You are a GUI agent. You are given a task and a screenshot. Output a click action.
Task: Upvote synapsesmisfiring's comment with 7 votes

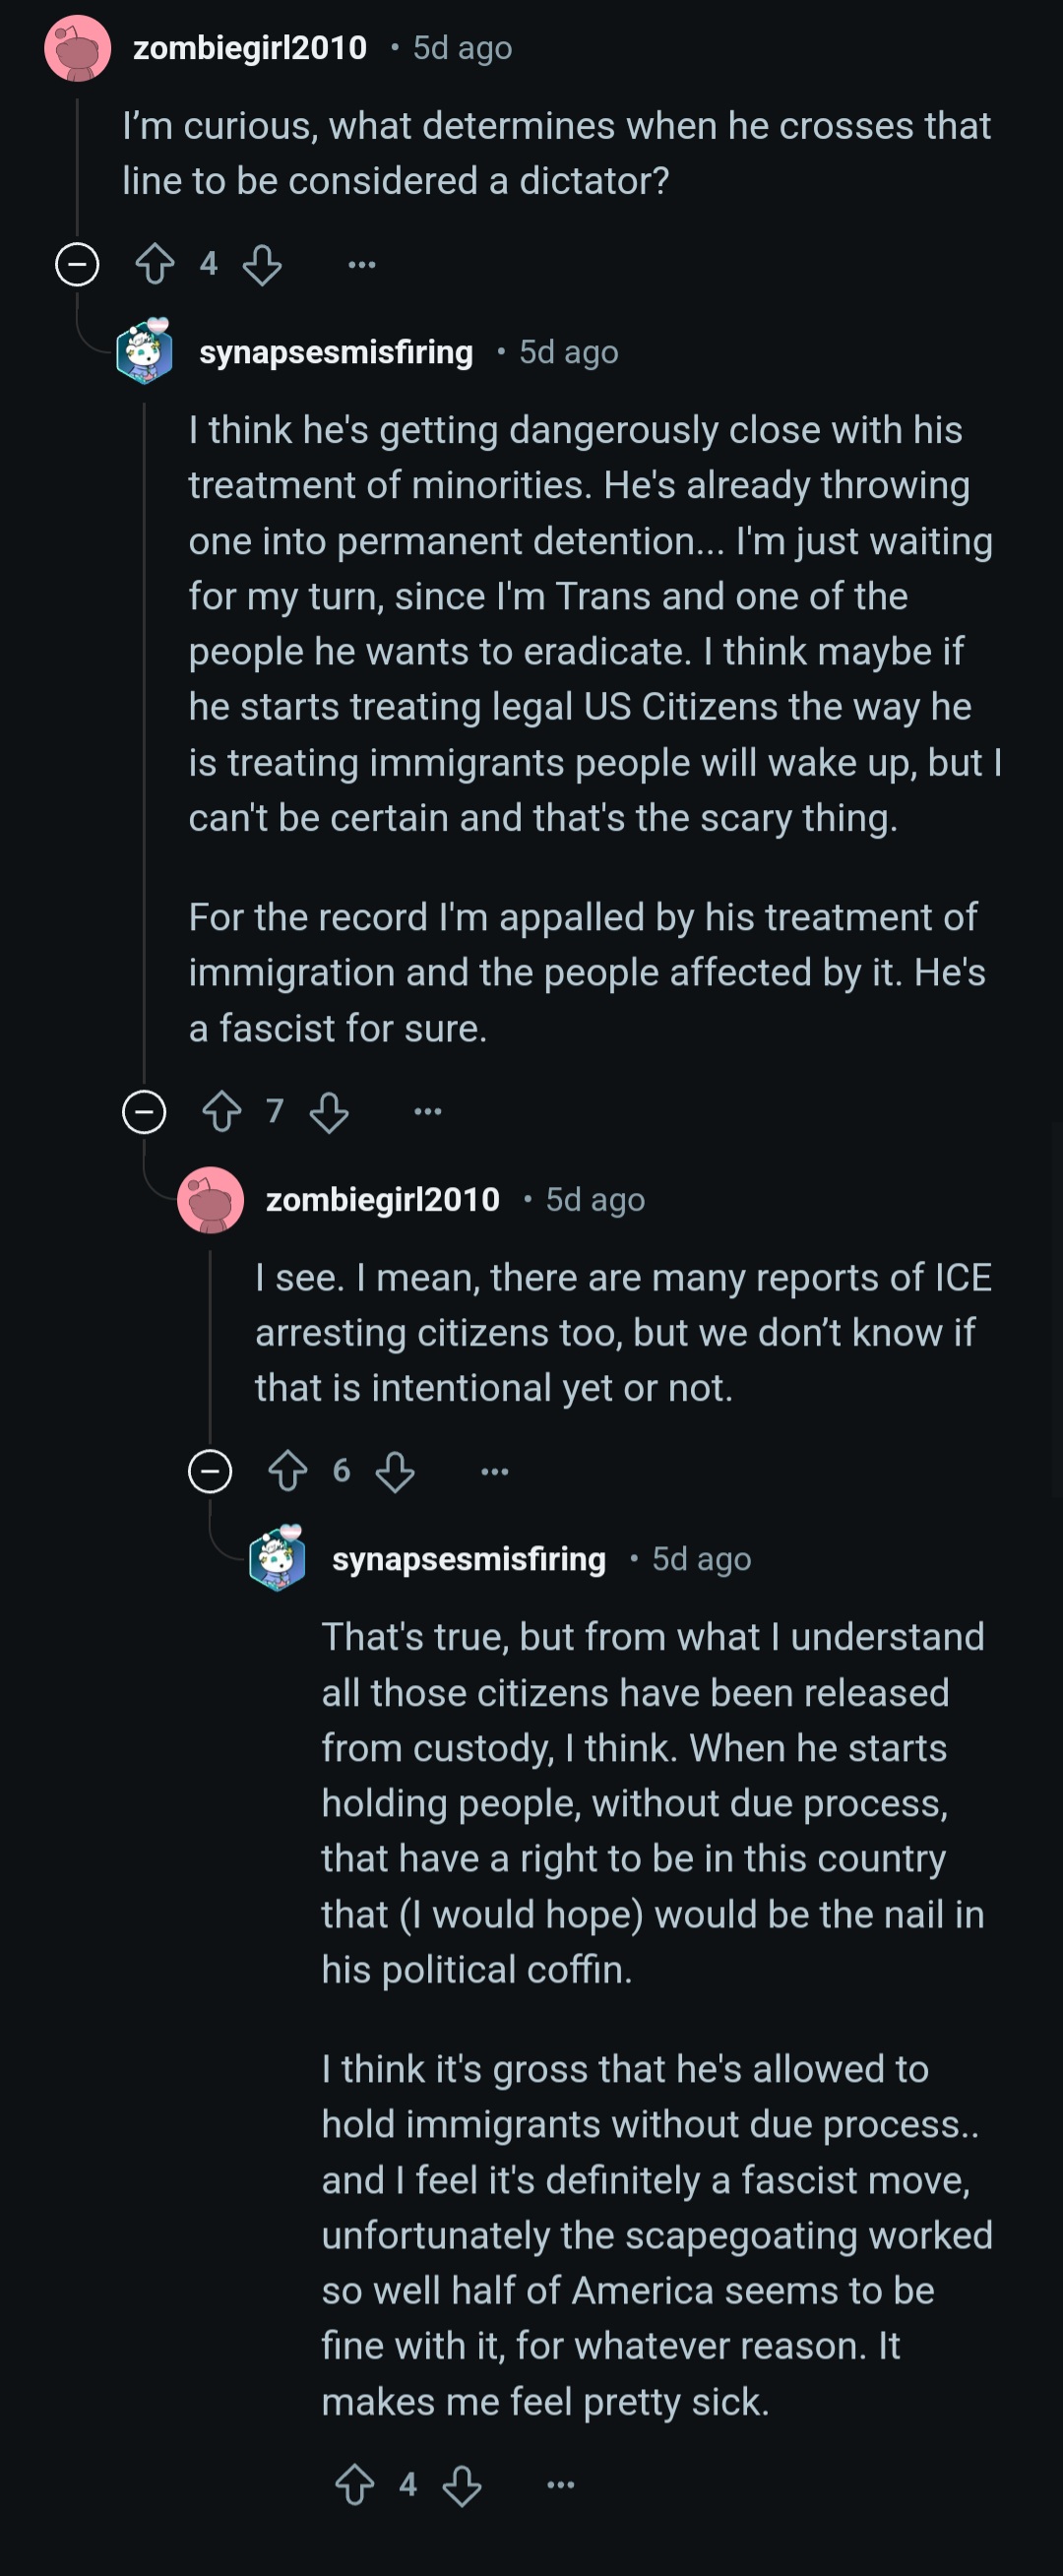222,1111
